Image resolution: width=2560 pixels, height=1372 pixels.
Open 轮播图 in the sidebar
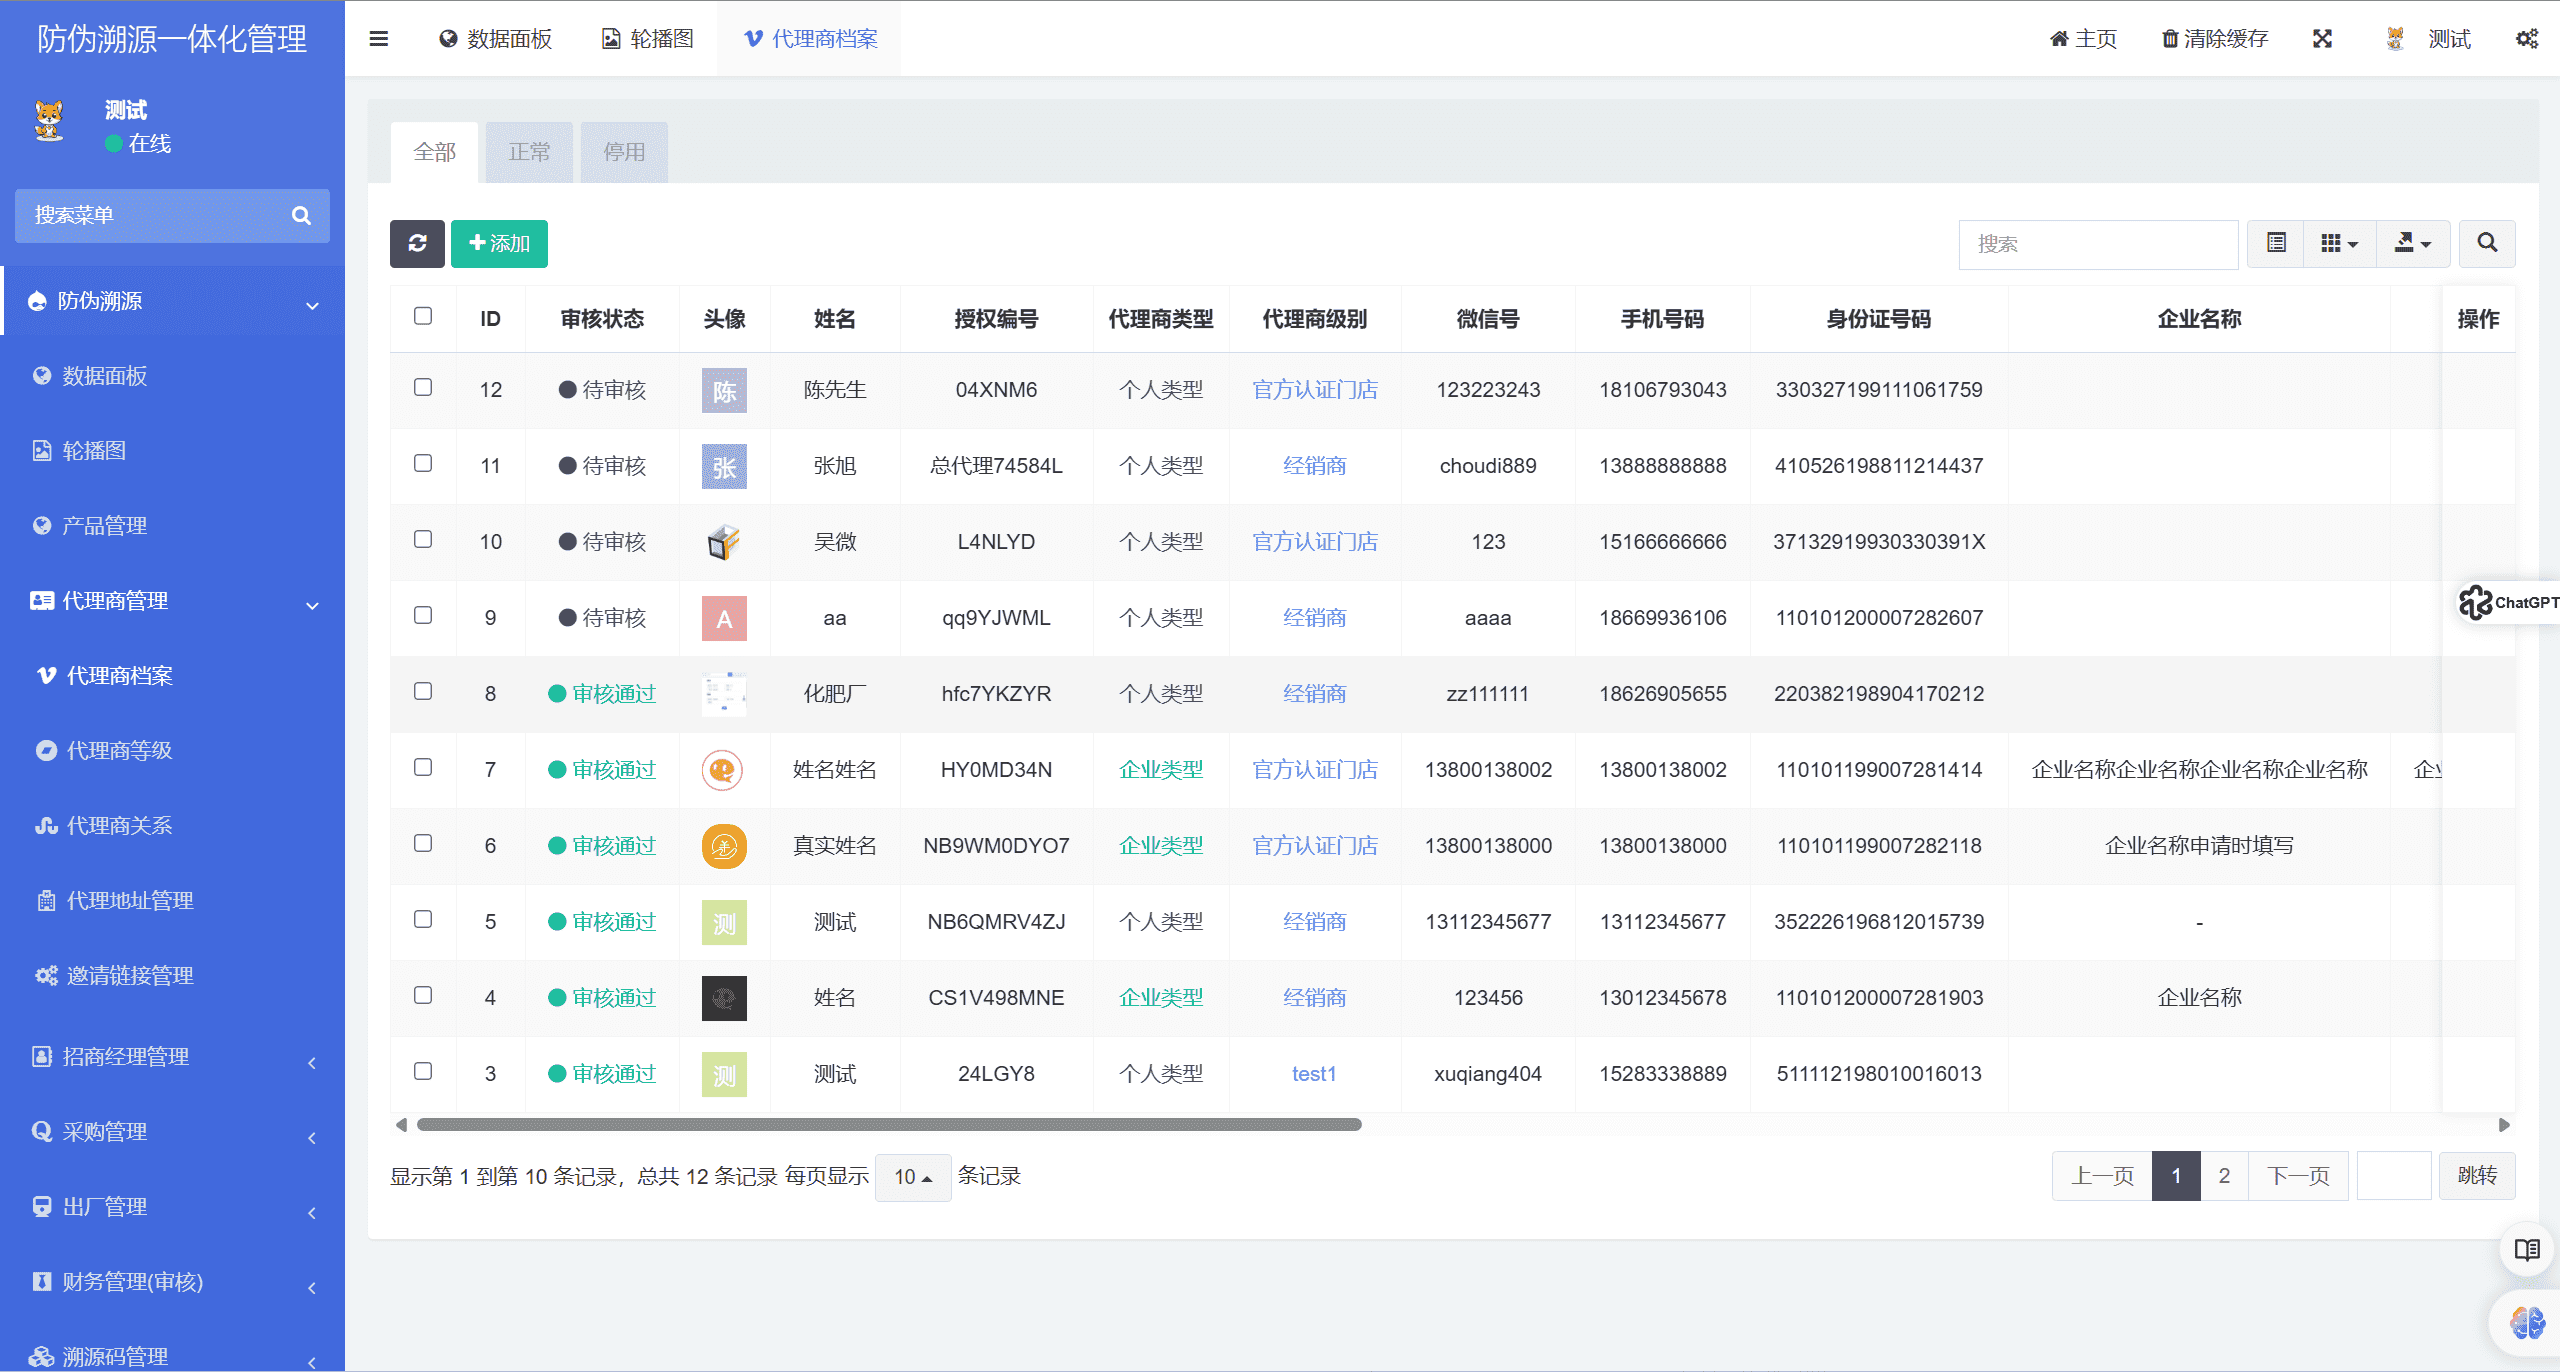pos(172,451)
